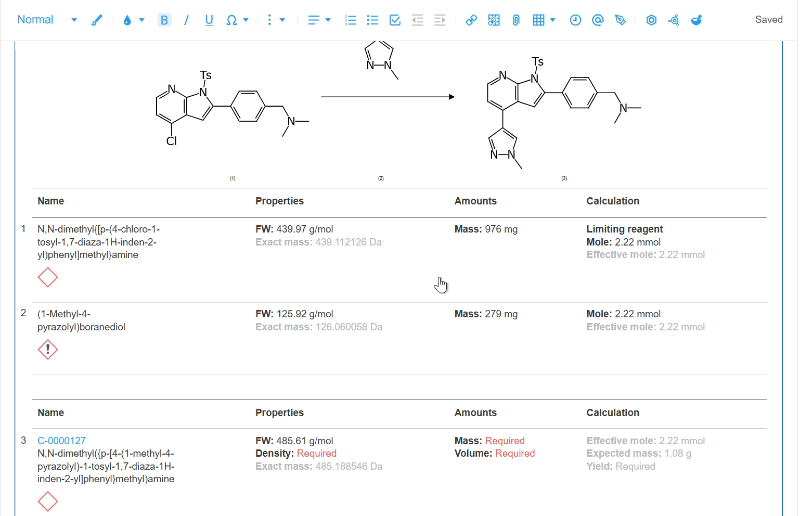This screenshot has height=516, width=800.
Task: Insert a checklist item
Action: point(395,20)
